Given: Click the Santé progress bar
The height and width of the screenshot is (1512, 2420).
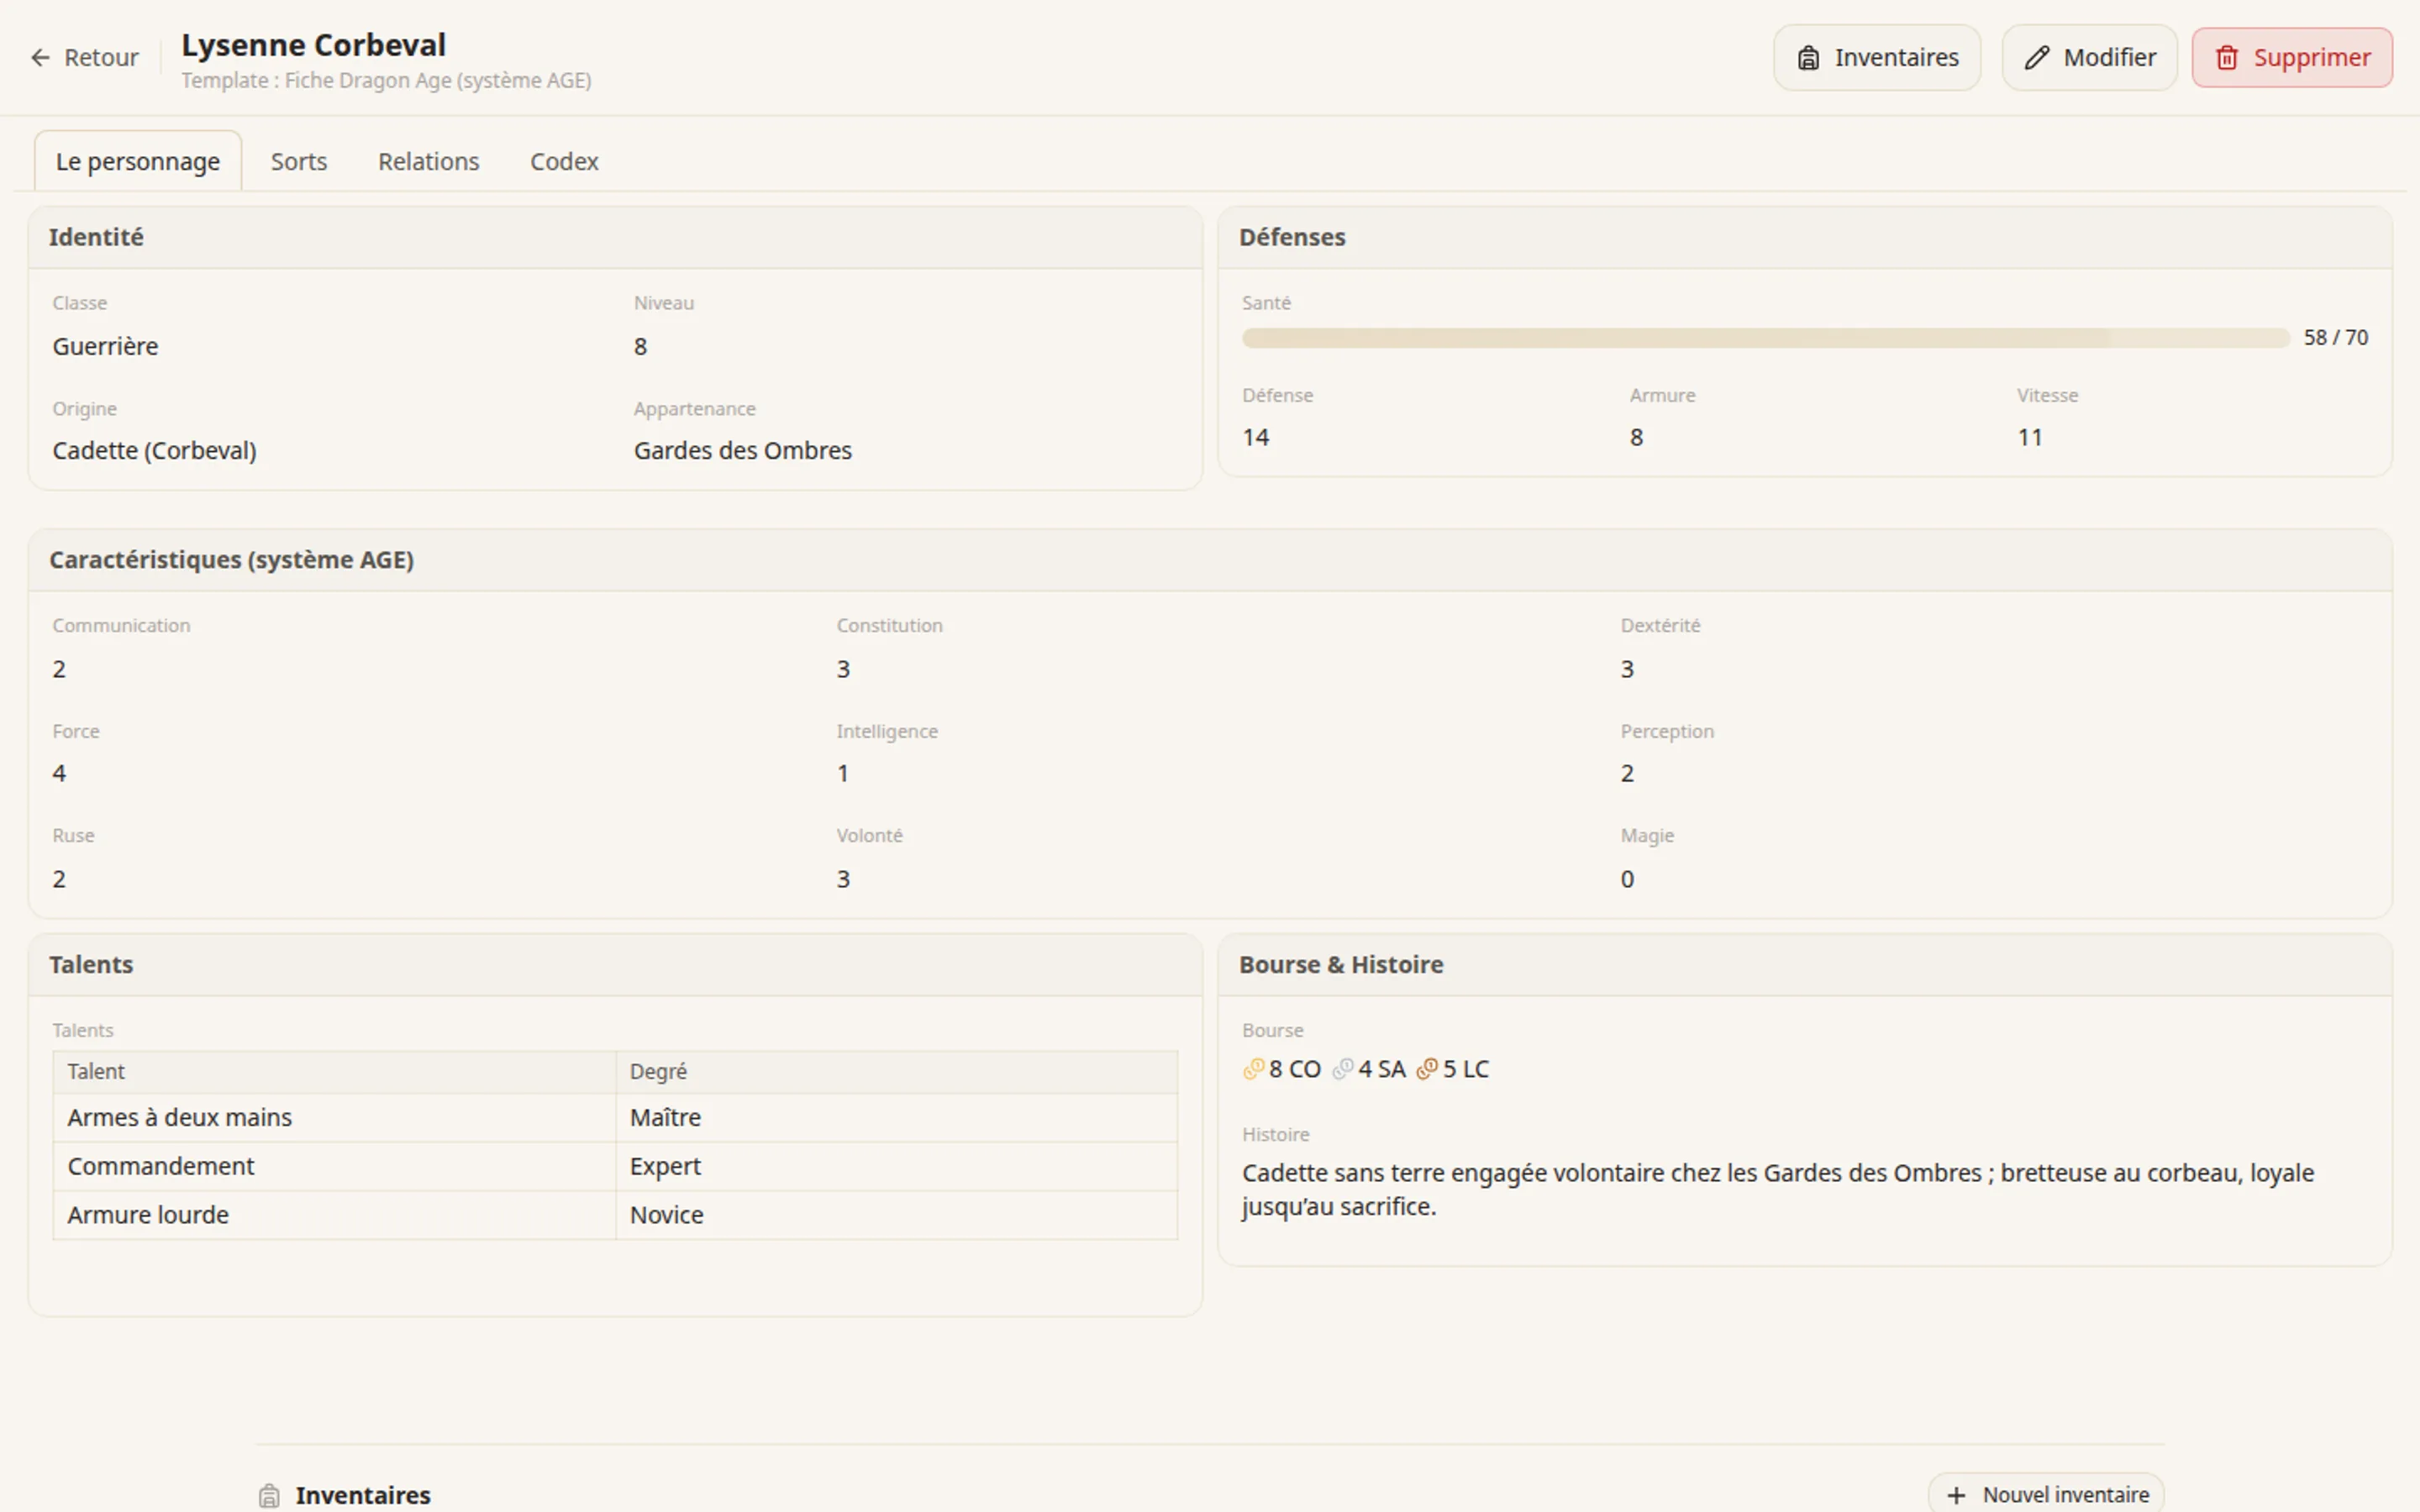Looking at the screenshot, I should pyautogui.click(x=1766, y=338).
